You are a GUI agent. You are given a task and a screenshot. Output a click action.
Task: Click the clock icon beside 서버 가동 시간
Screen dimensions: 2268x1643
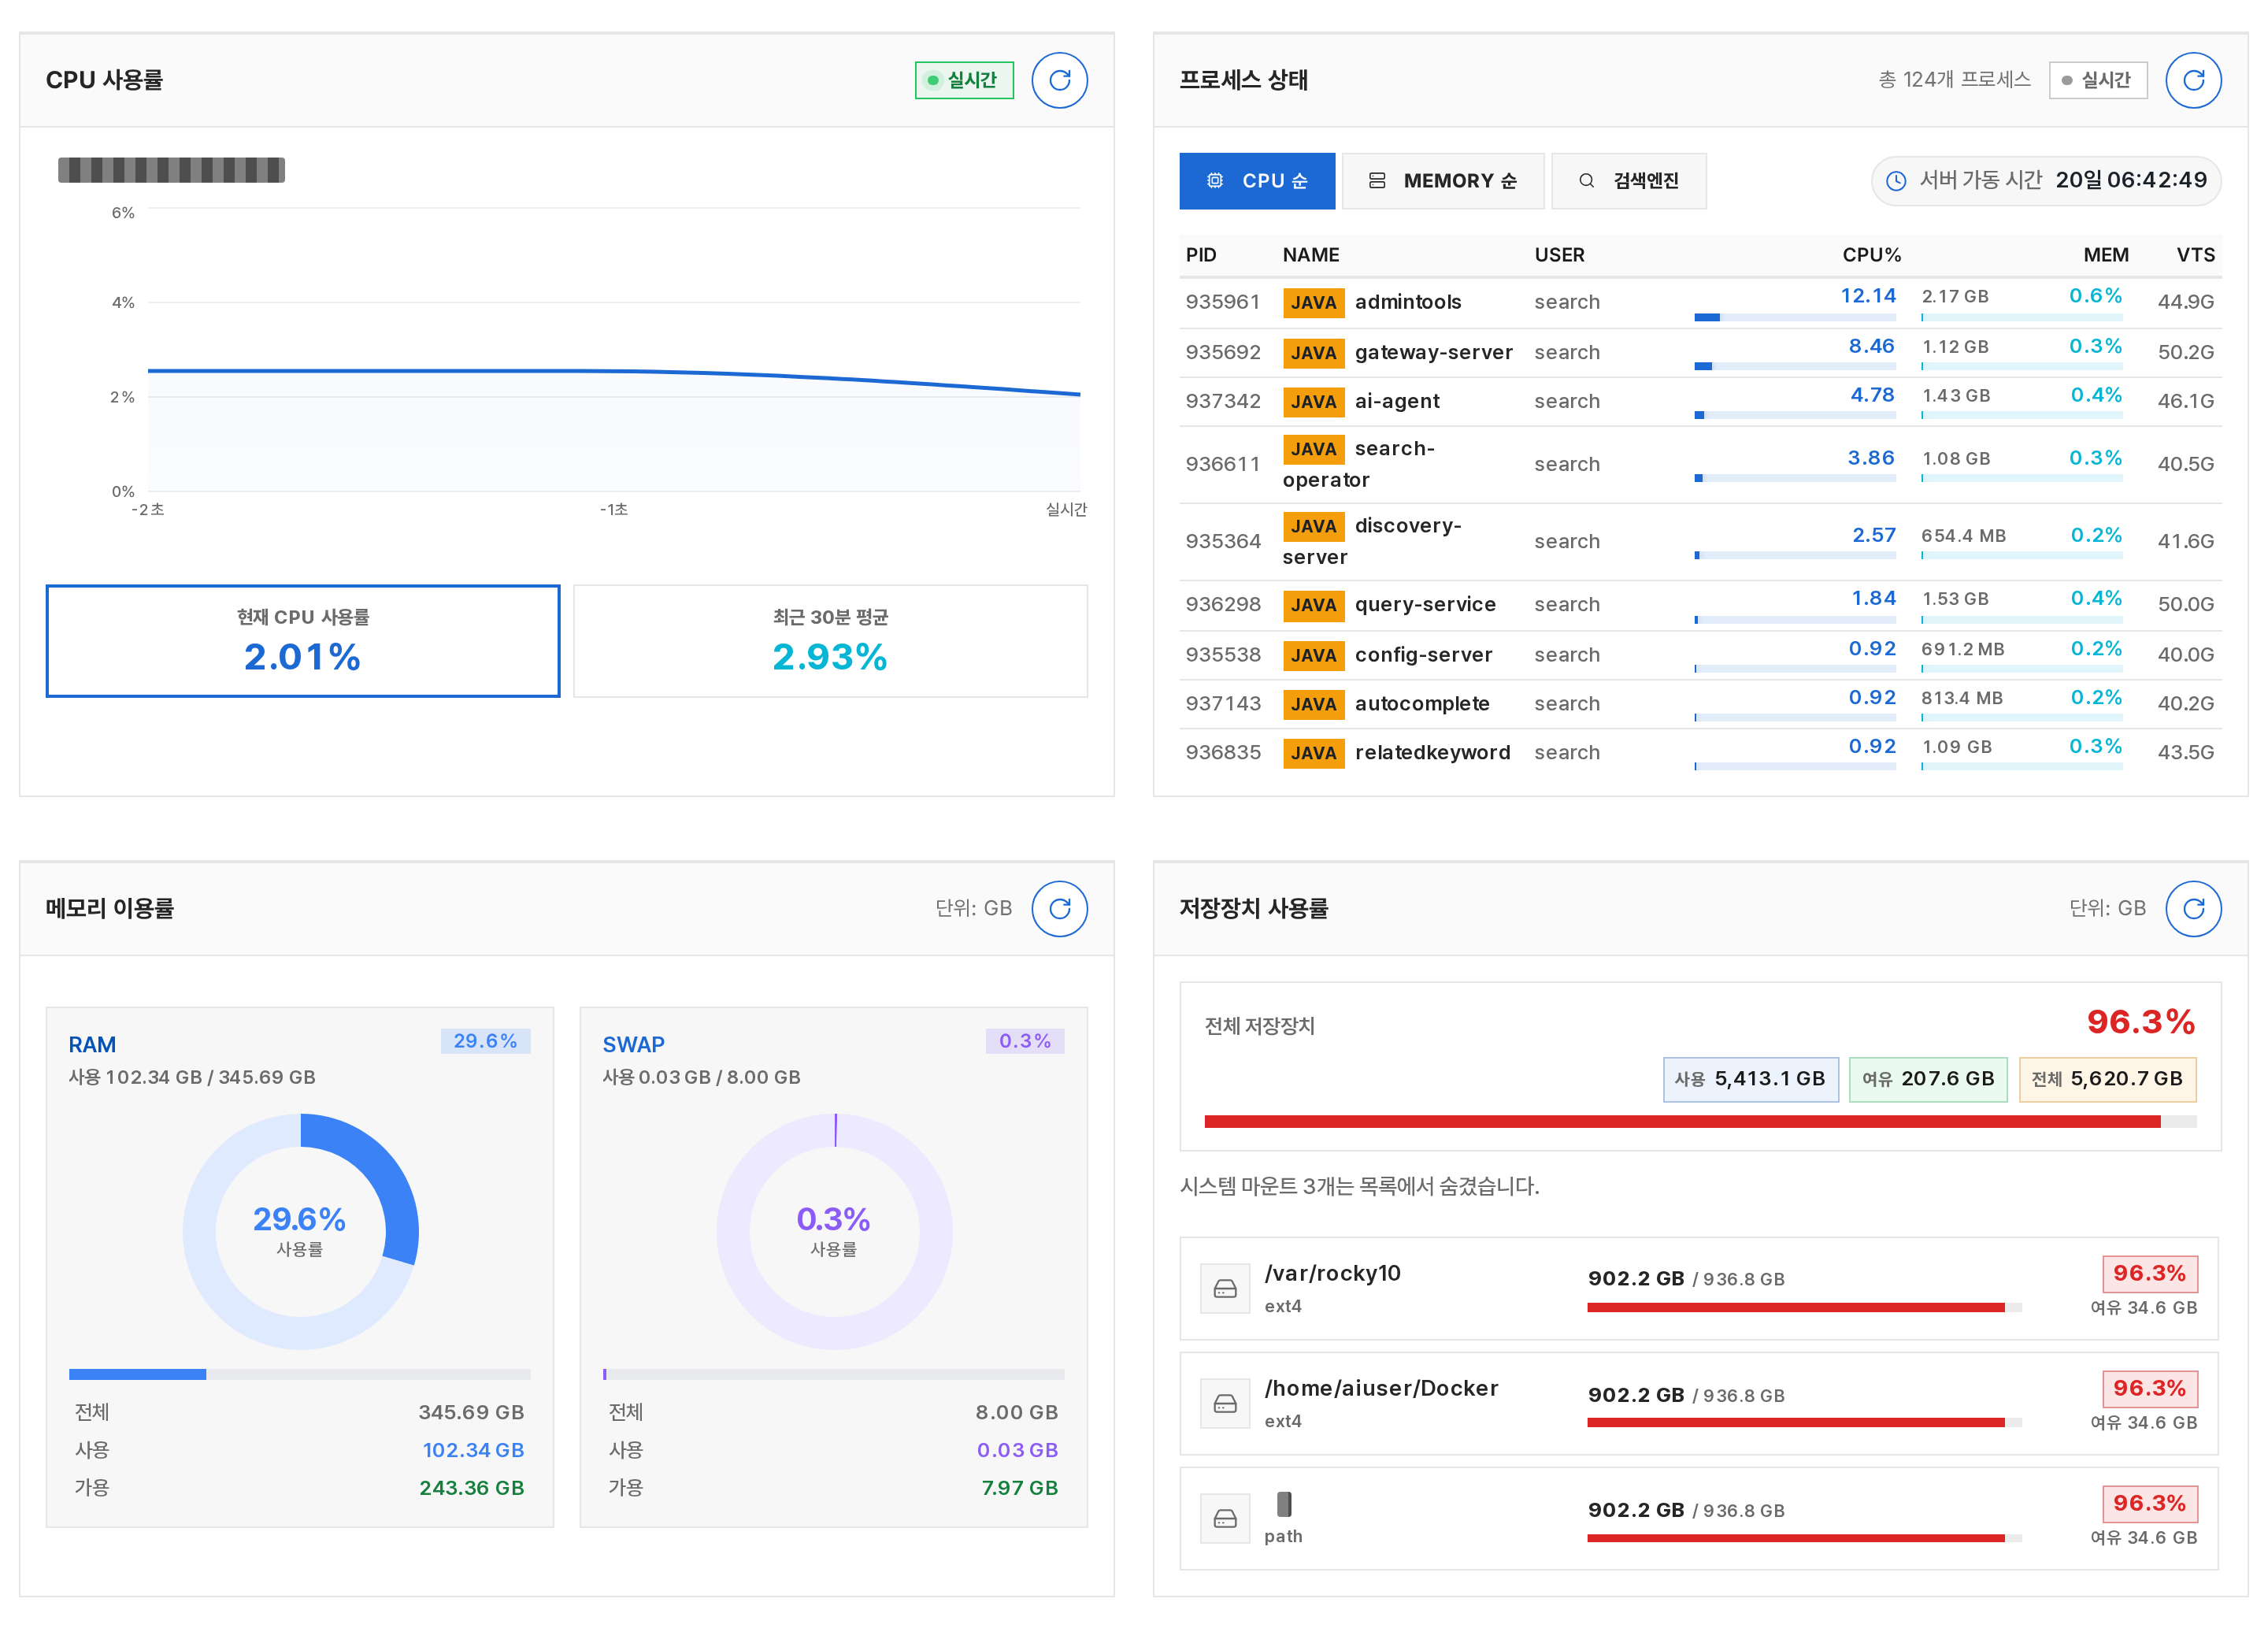point(1895,181)
